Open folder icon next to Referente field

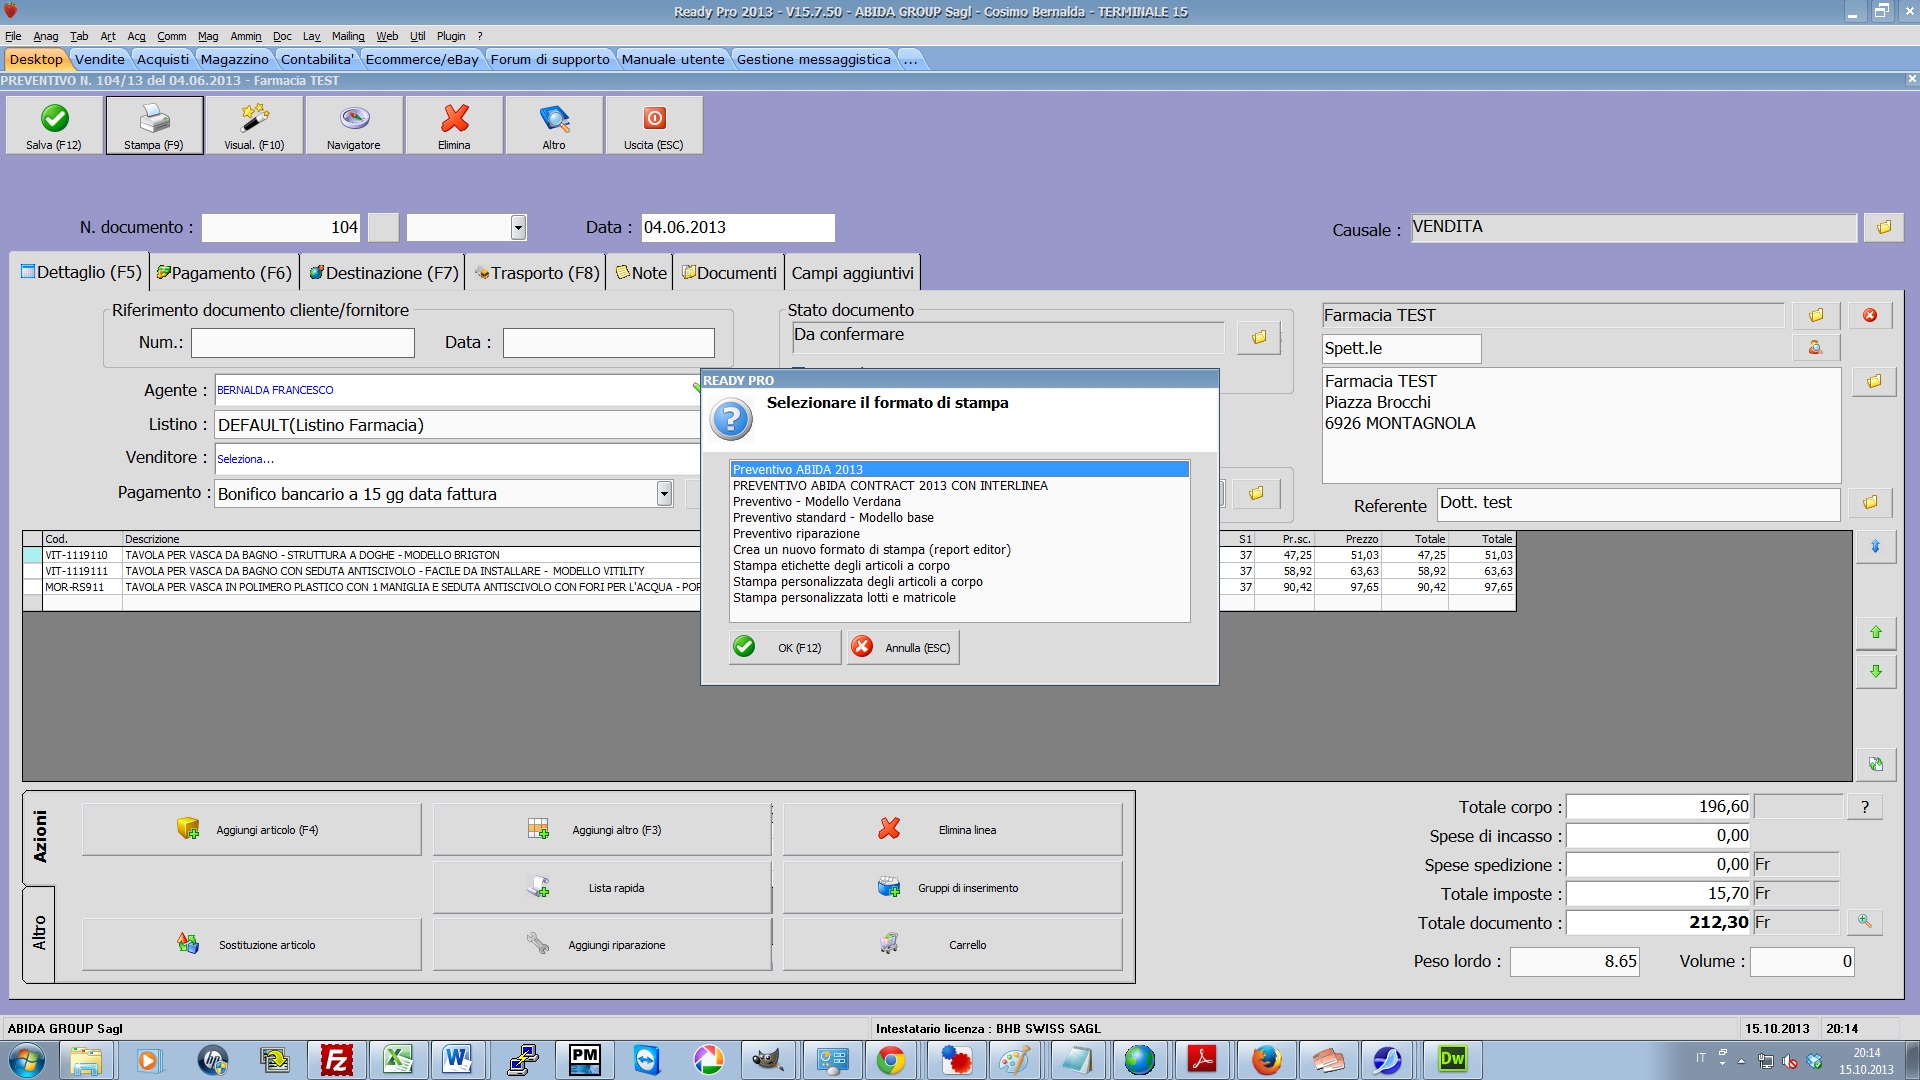pyautogui.click(x=1870, y=503)
